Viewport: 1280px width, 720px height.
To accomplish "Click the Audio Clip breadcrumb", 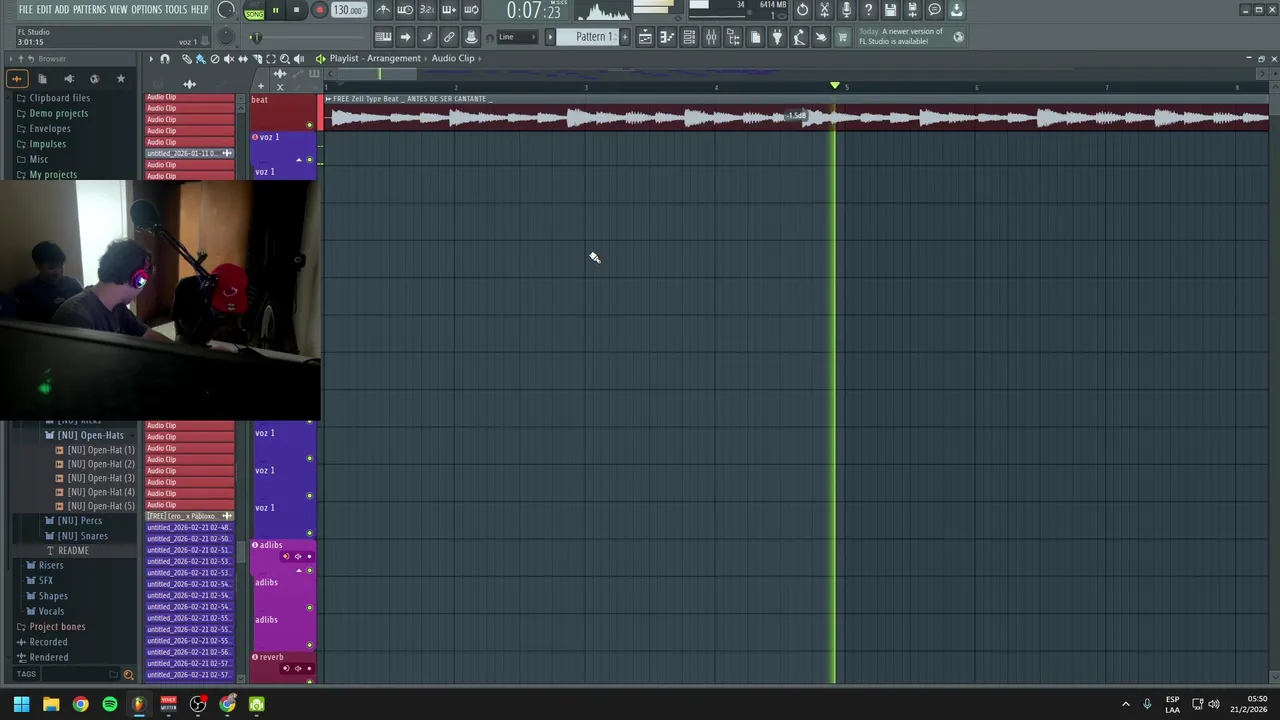I will pos(453,58).
